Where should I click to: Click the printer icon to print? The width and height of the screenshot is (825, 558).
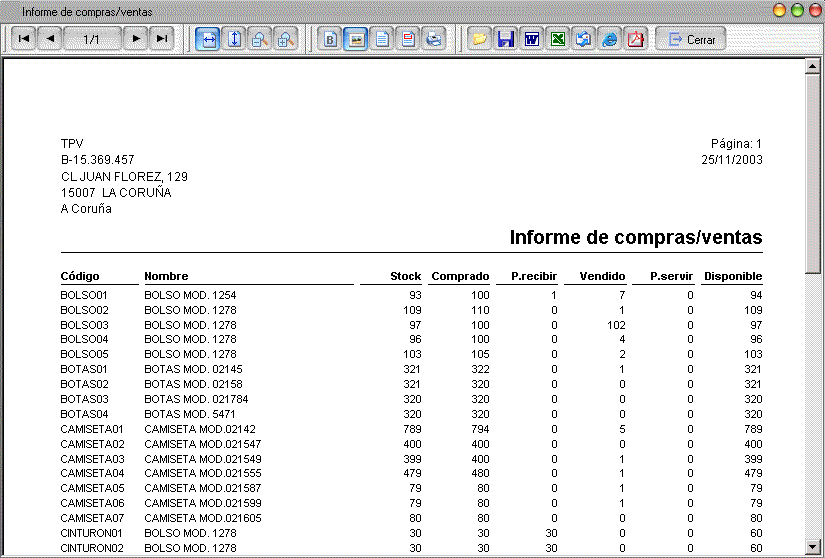tap(434, 39)
